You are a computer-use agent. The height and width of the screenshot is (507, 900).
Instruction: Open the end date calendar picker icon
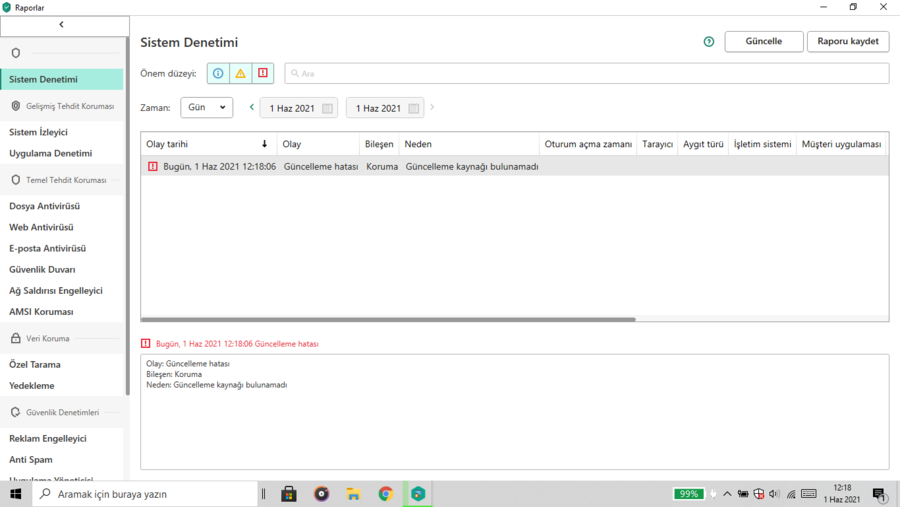pos(413,108)
